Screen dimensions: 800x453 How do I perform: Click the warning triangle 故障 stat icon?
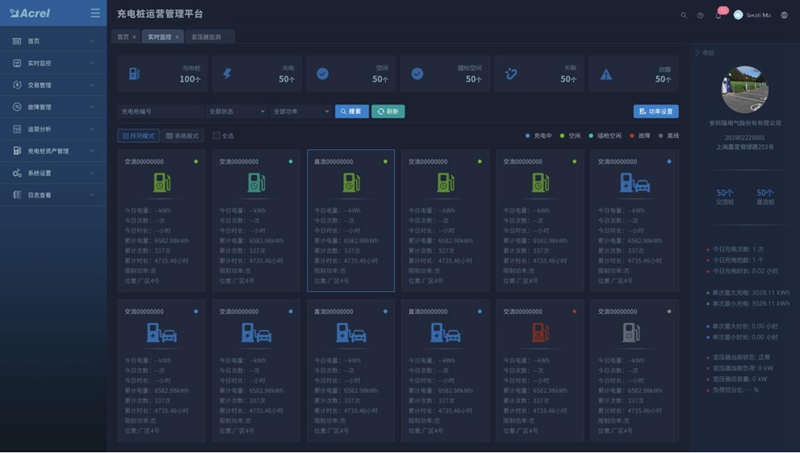606,74
